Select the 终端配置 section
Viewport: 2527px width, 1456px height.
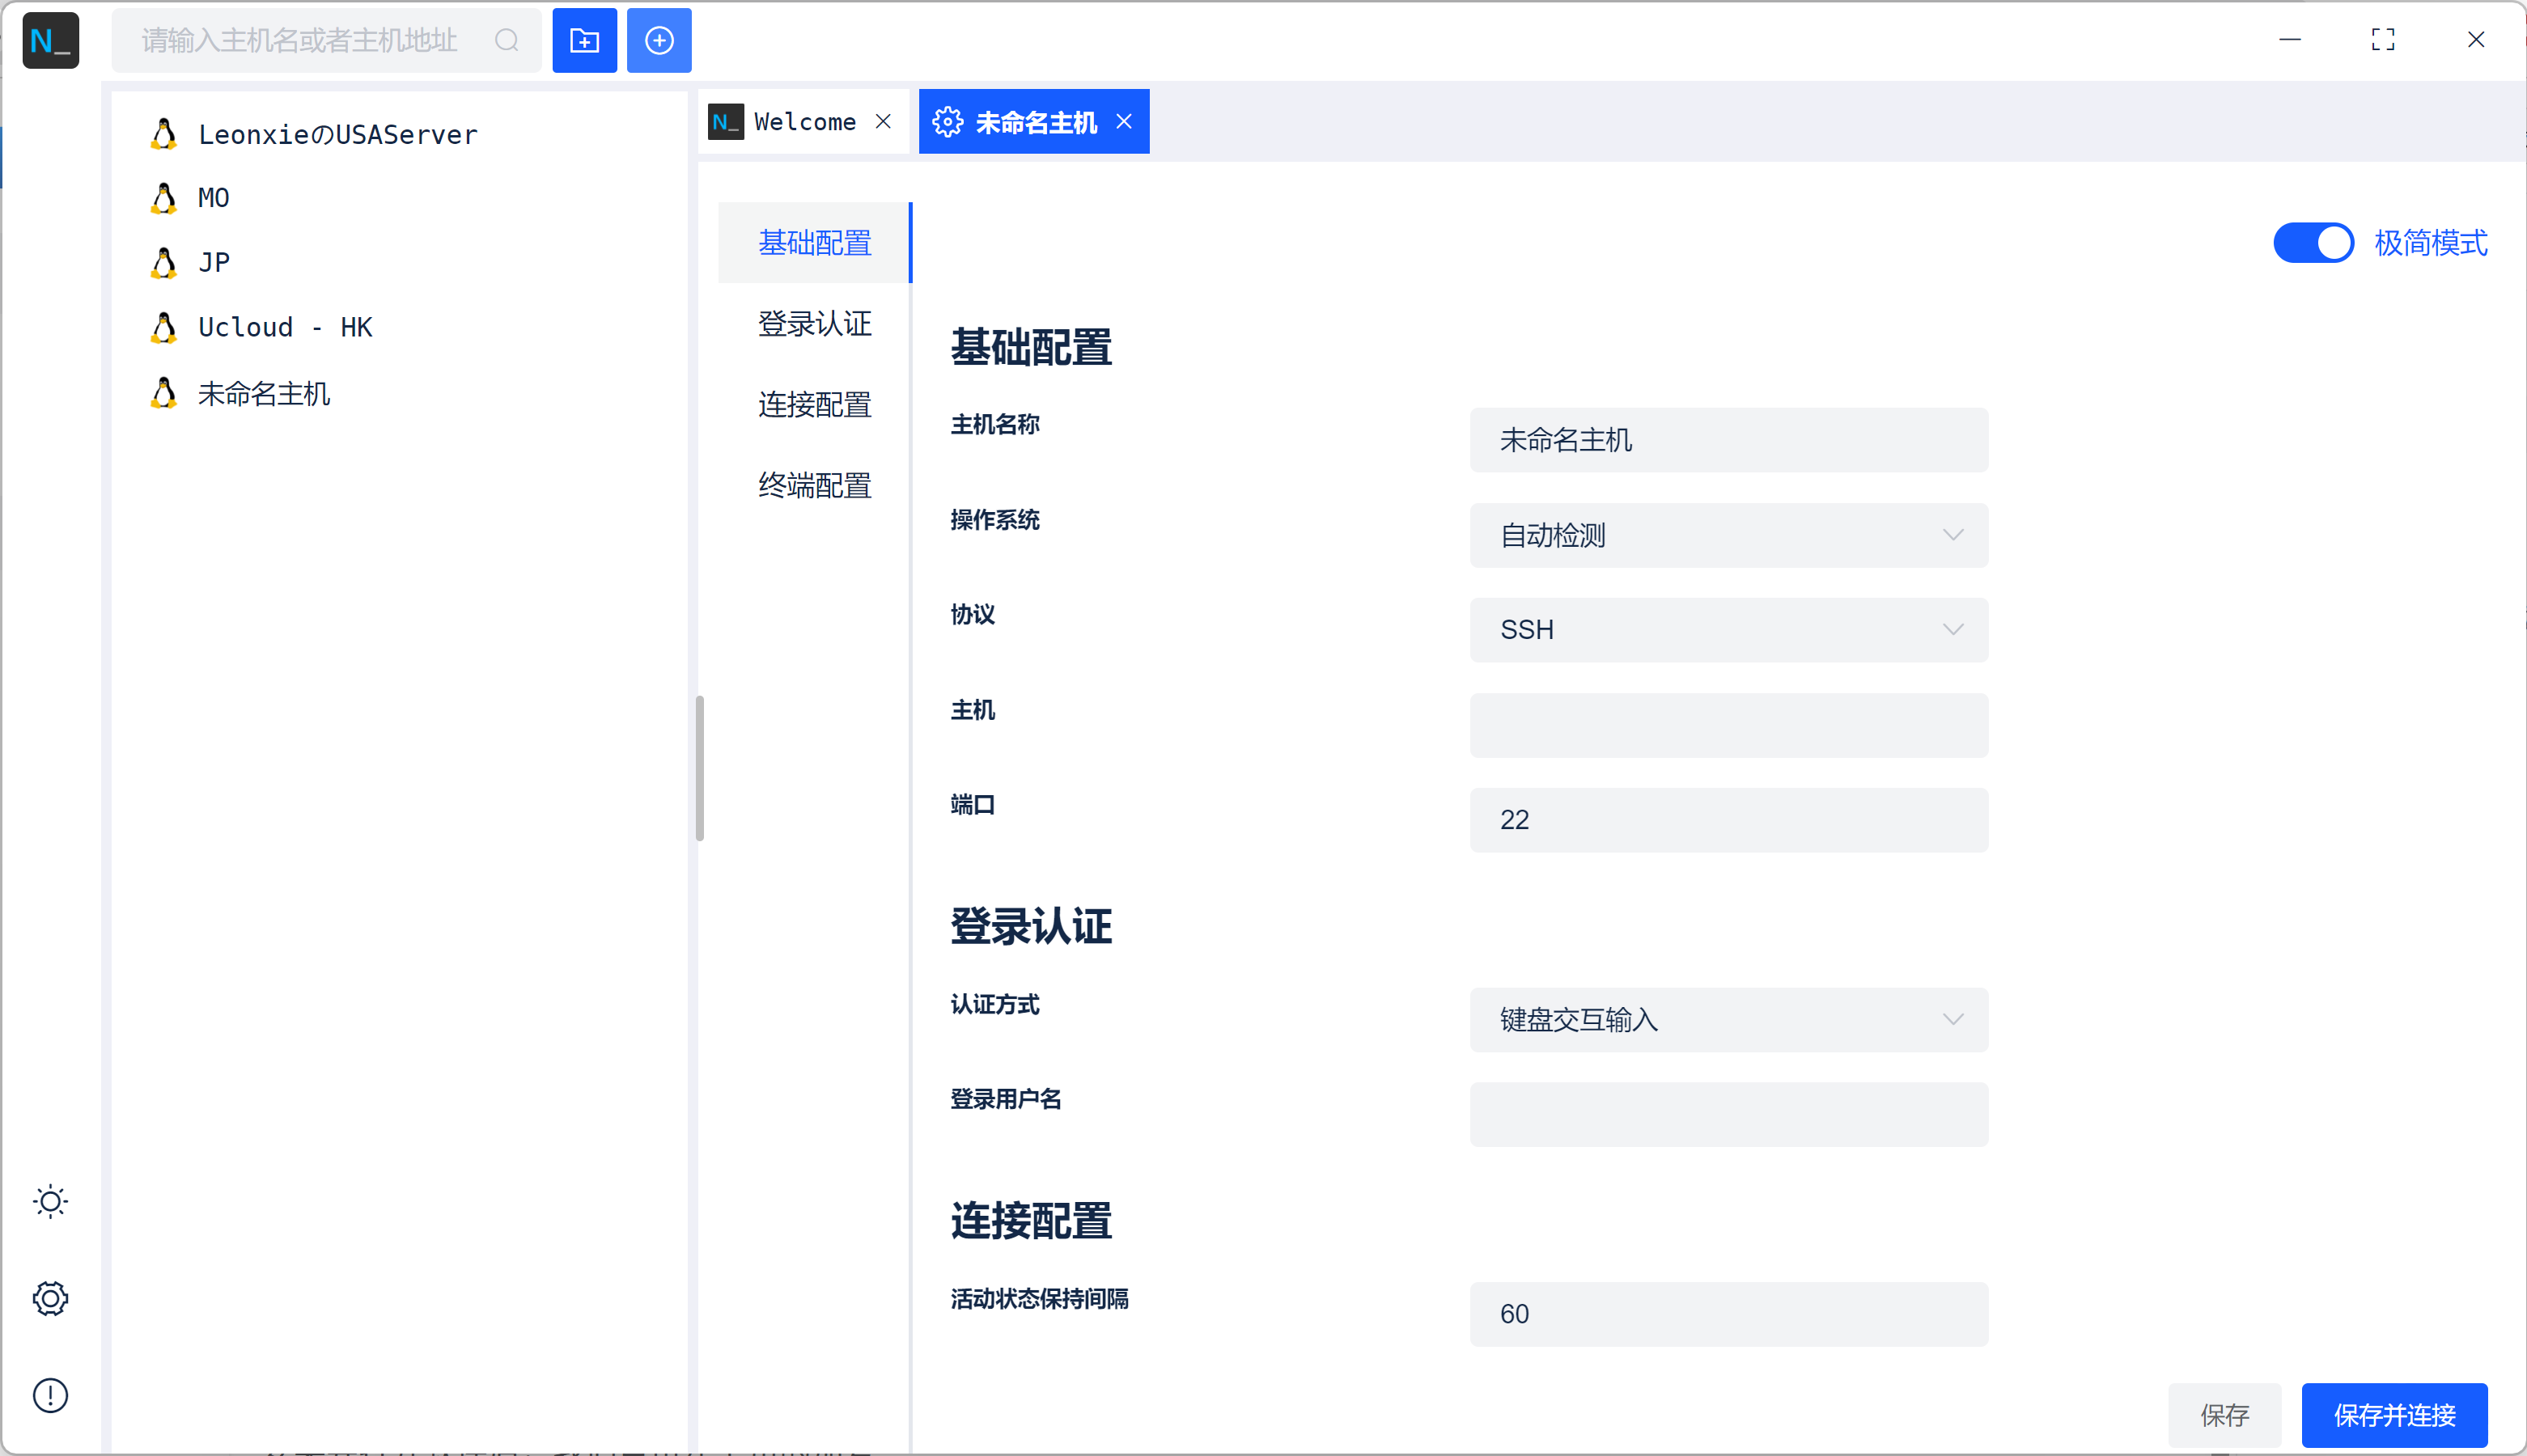point(814,486)
